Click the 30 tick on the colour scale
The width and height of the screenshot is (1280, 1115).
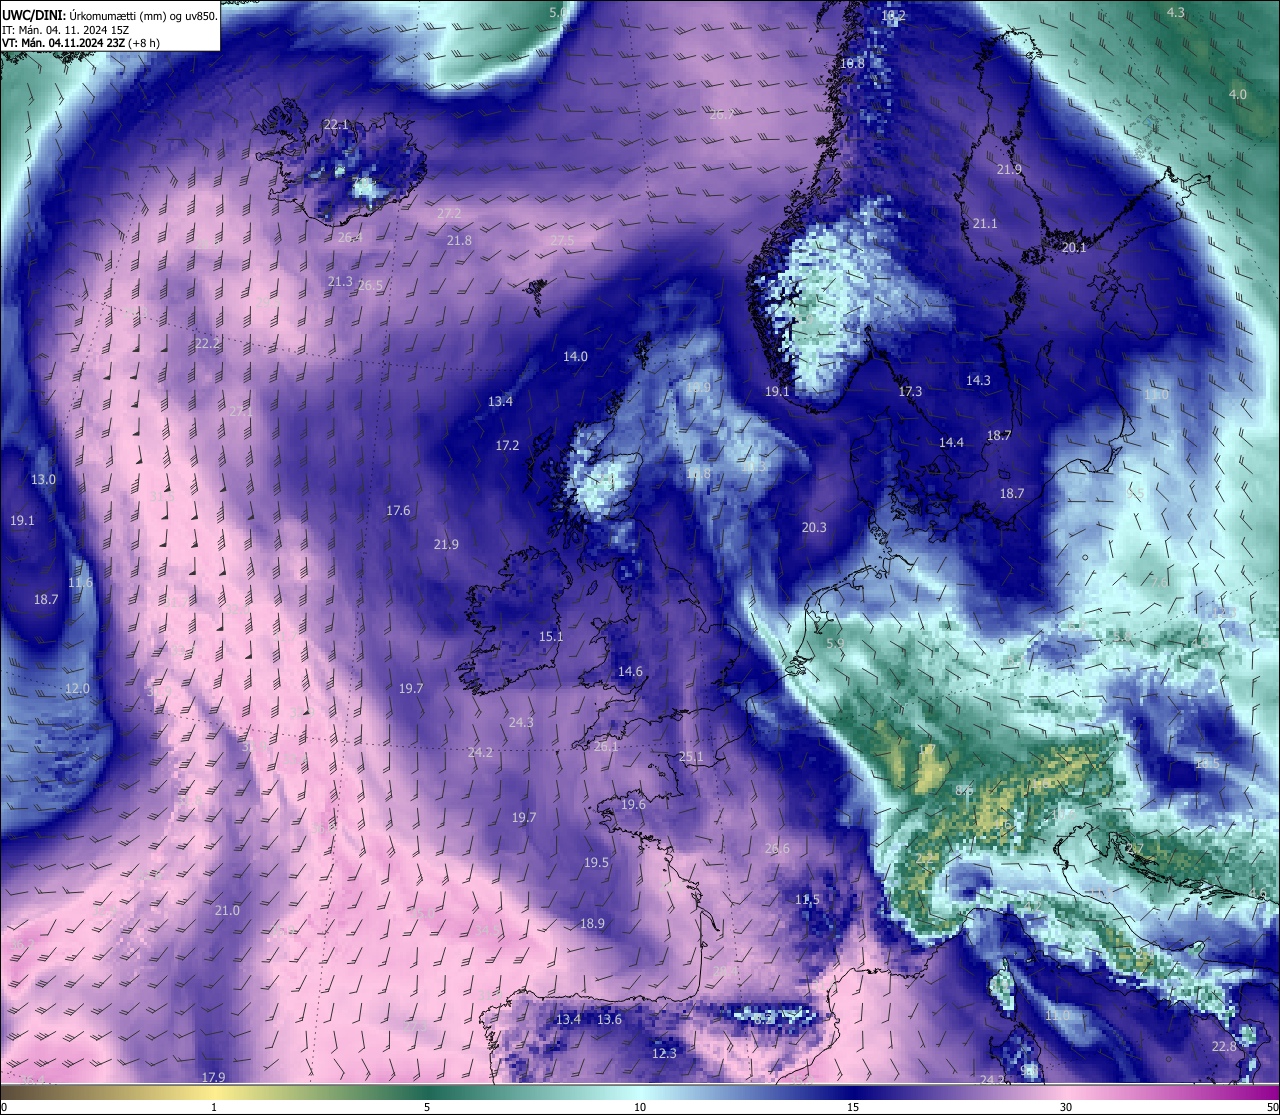point(1066,1107)
